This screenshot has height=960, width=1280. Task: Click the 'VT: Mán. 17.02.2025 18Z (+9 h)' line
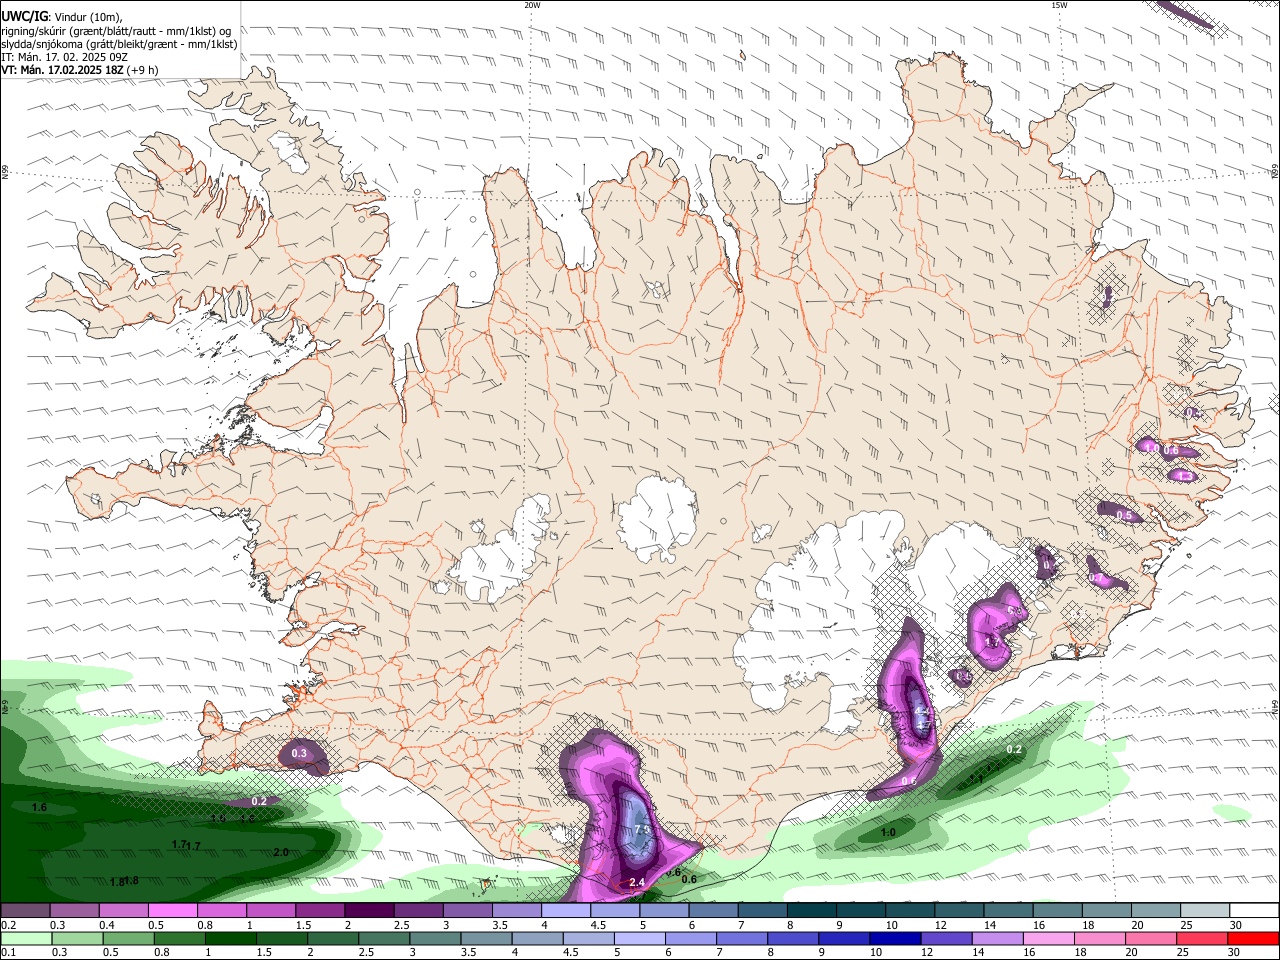pos(80,70)
